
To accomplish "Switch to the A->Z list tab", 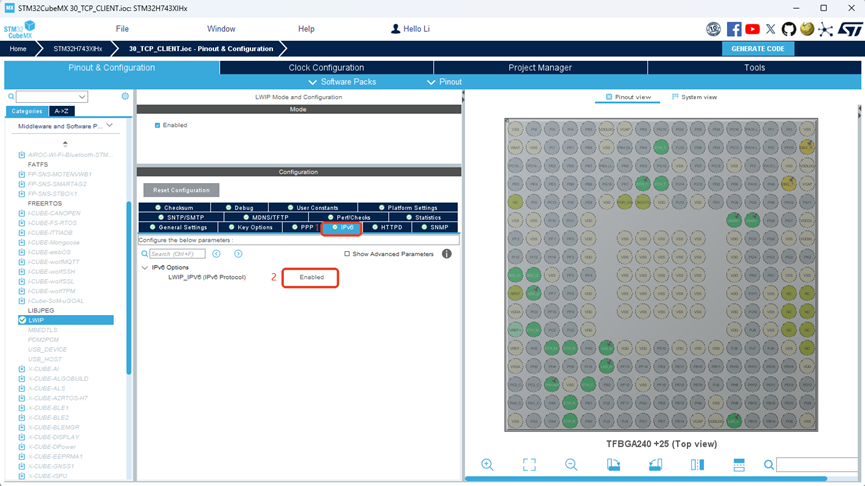I will (x=61, y=111).
